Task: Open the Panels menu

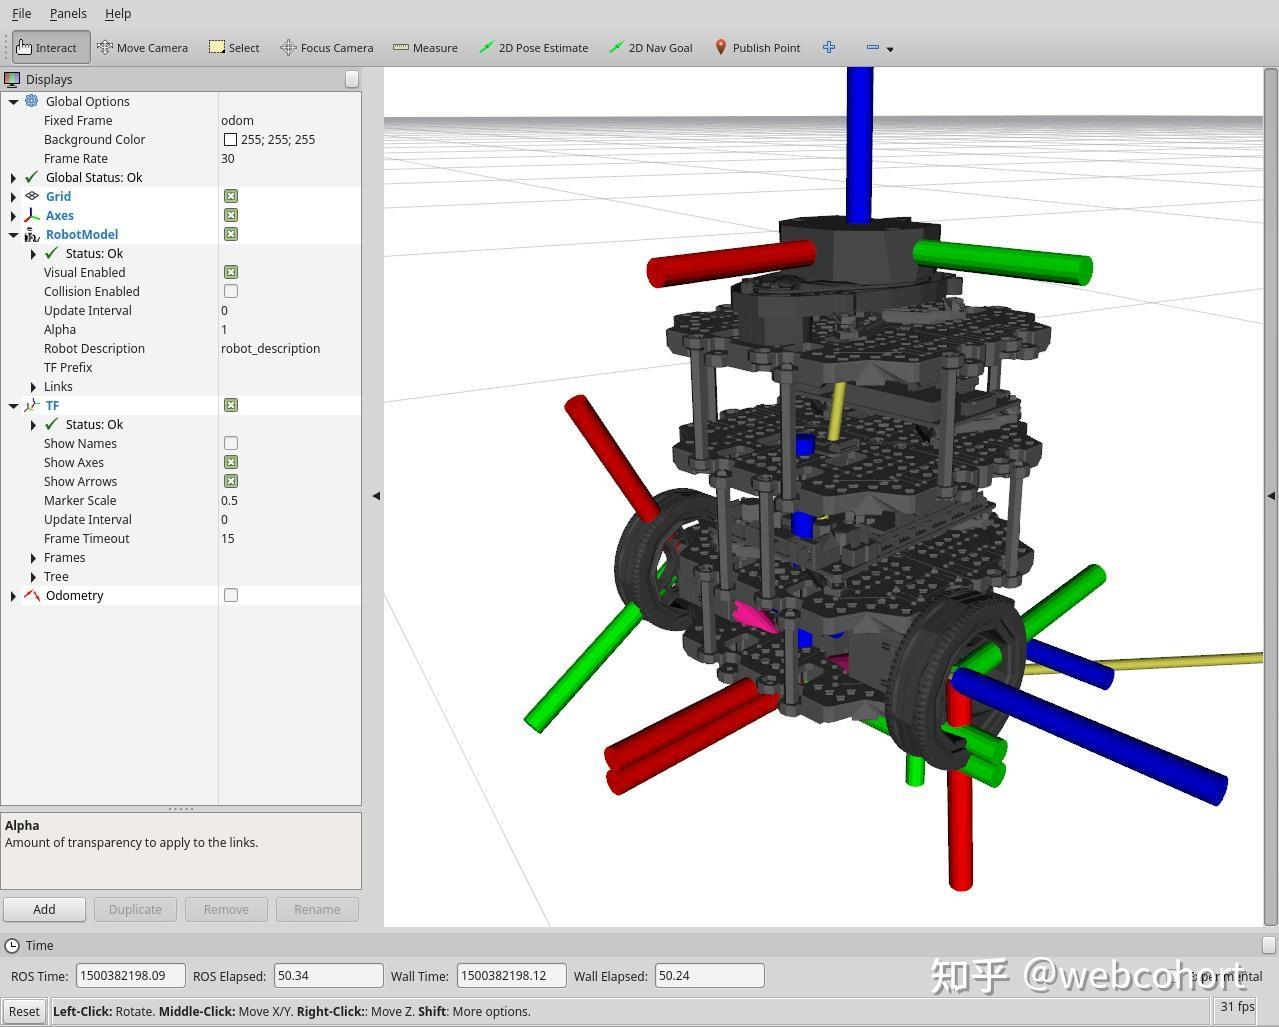Action: pyautogui.click(x=68, y=13)
